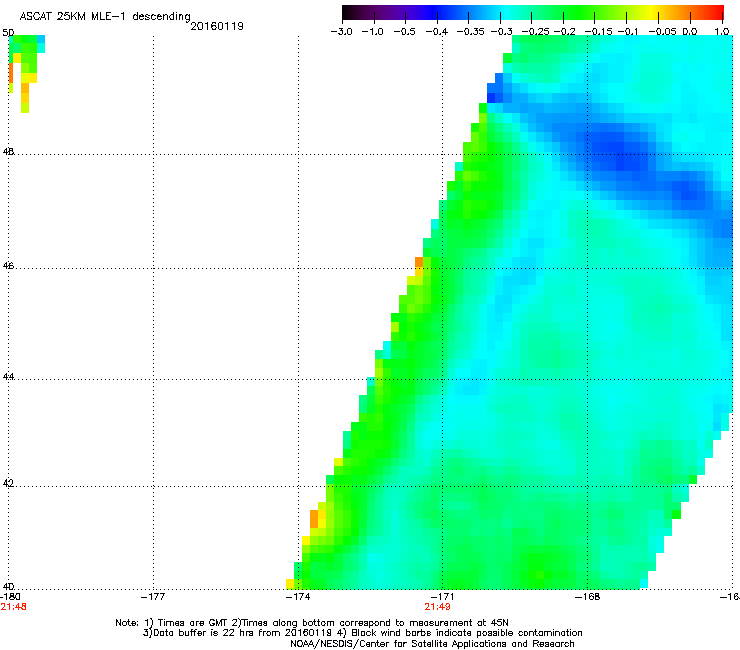Click the latitude label "50"
740x650 pixels.
point(8,33)
